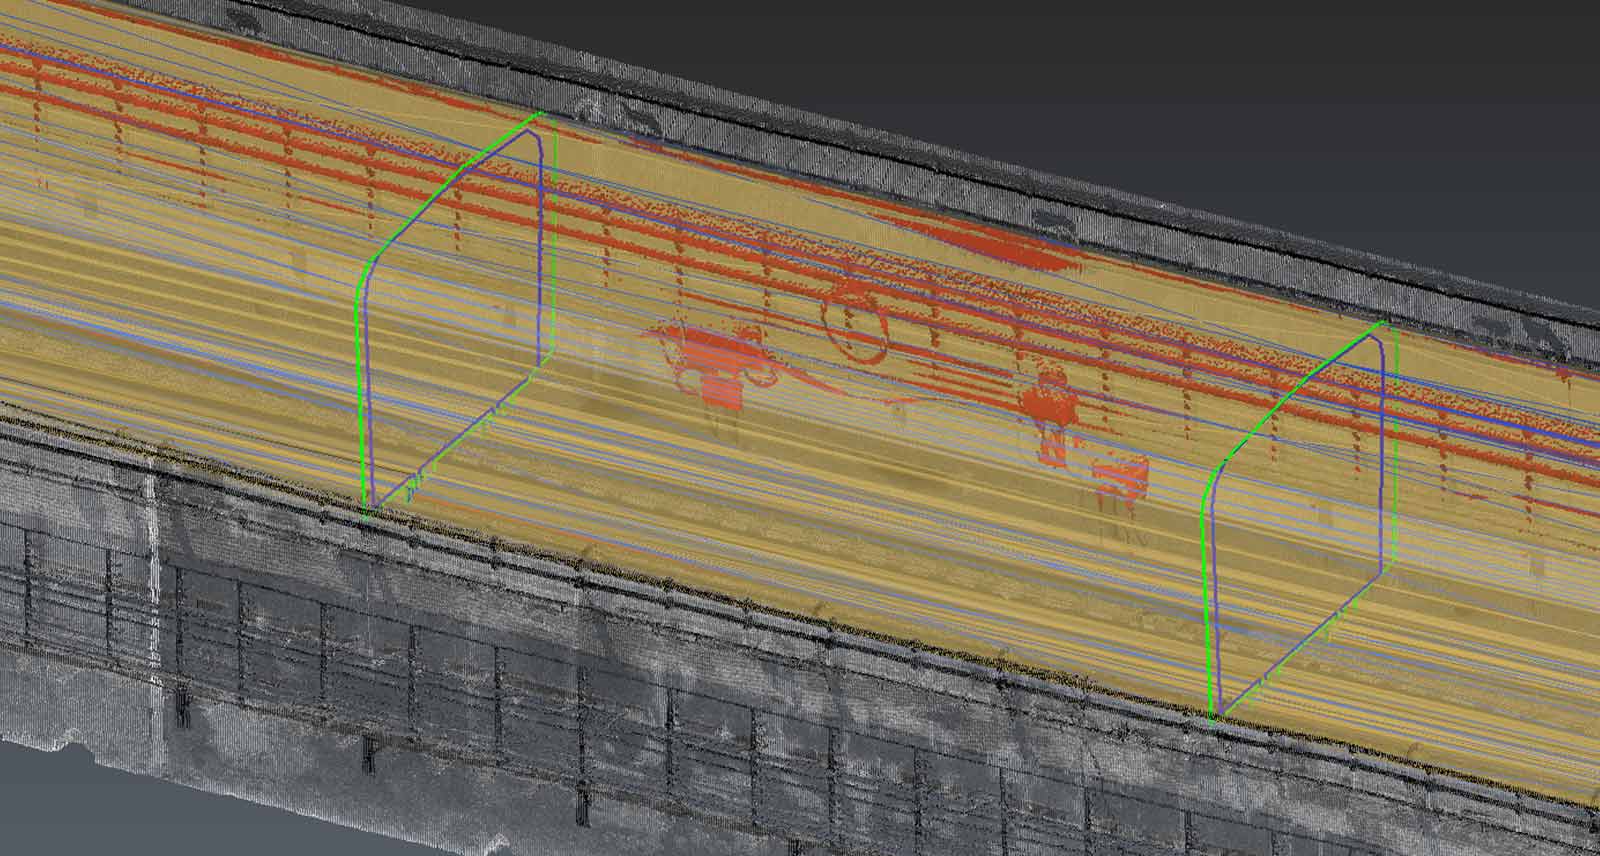Select the right green clearance profile frame
Image resolution: width=1600 pixels, height=856 pixels.
click(x=1205, y=600)
